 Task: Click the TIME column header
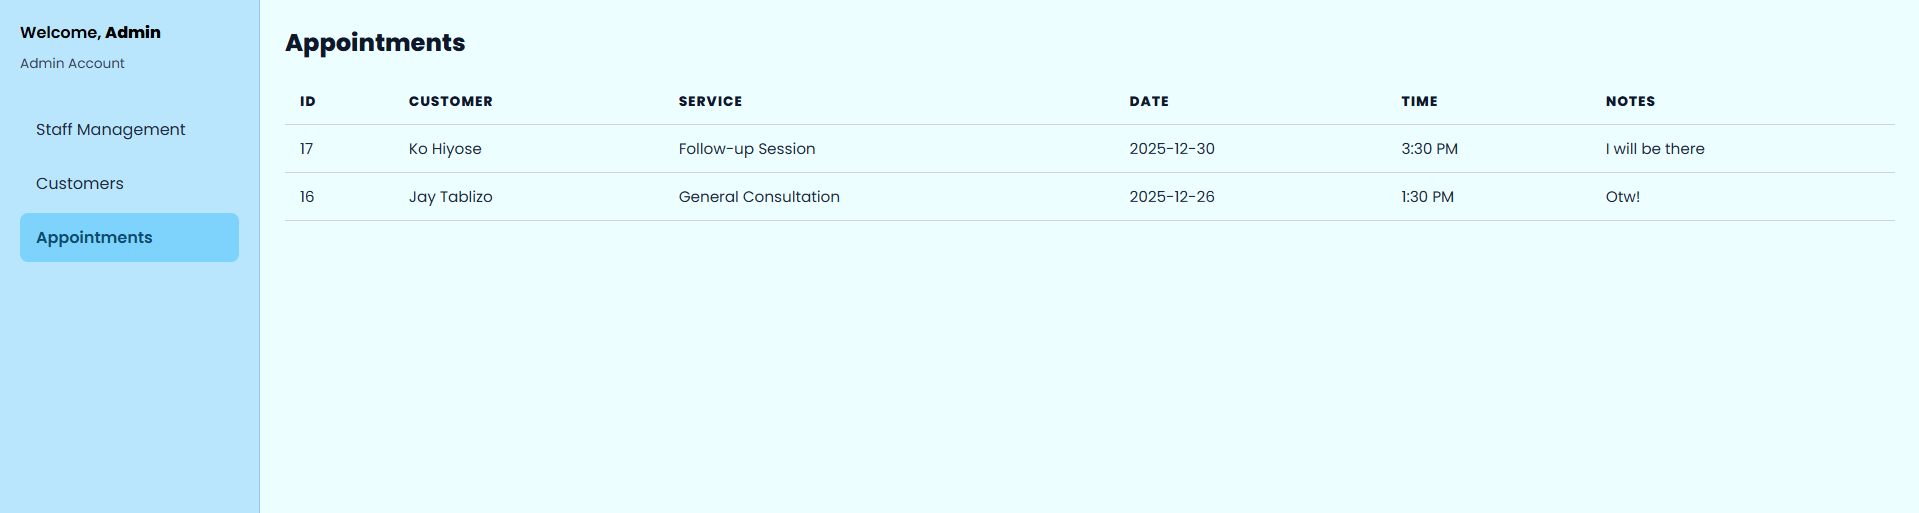pos(1419,102)
